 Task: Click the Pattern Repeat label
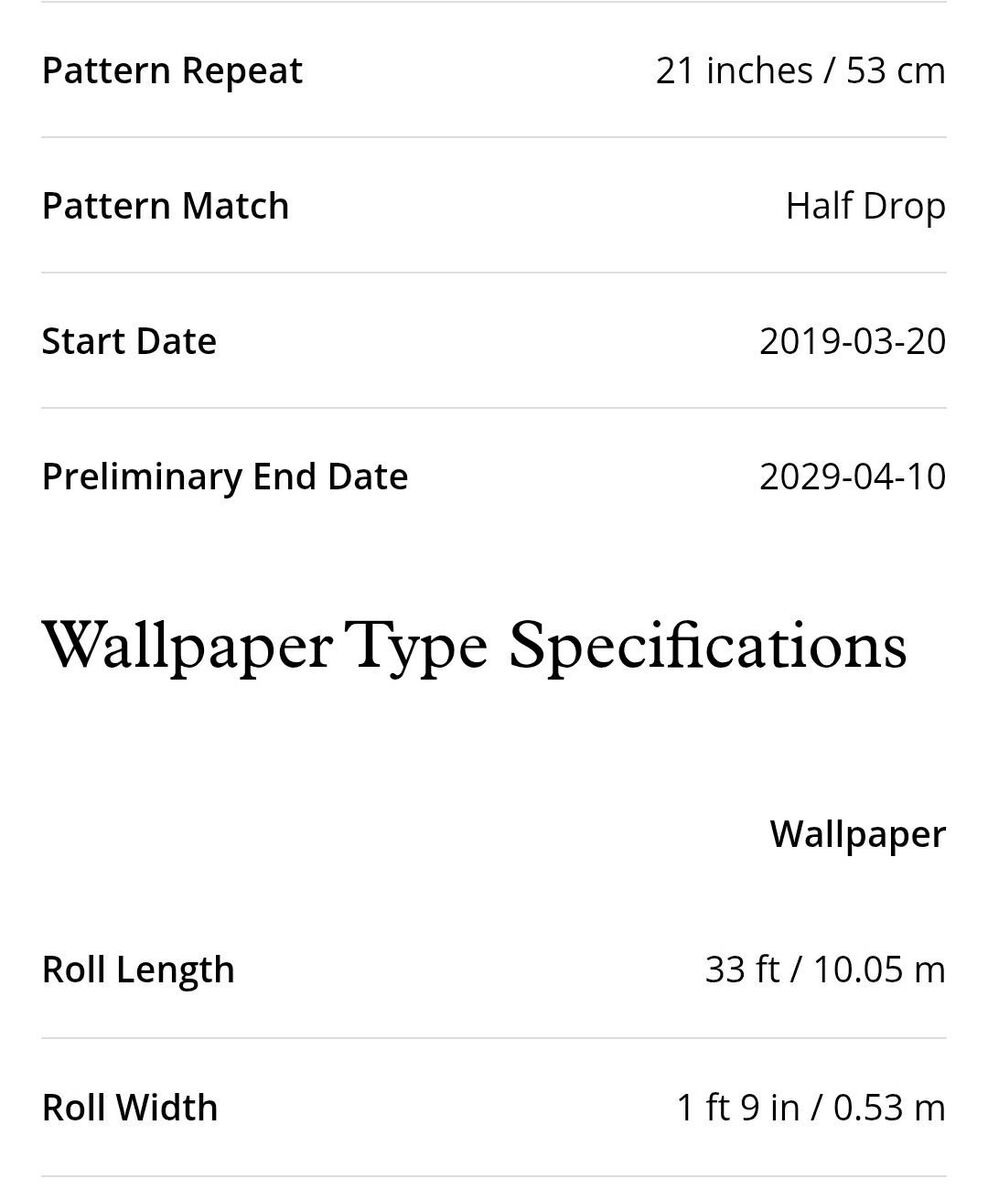click(x=172, y=71)
